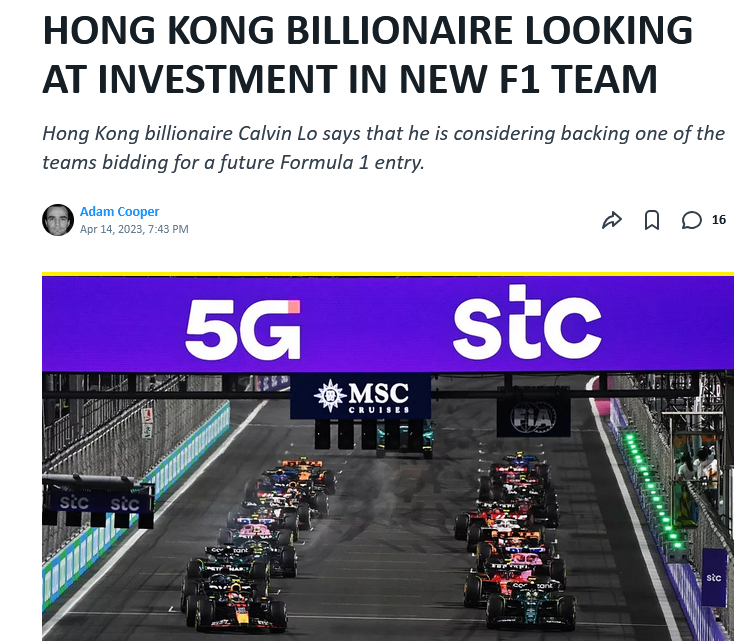Click Adam Cooper's avatar photo
The width and height of the screenshot is (753, 641).
pos(58,220)
